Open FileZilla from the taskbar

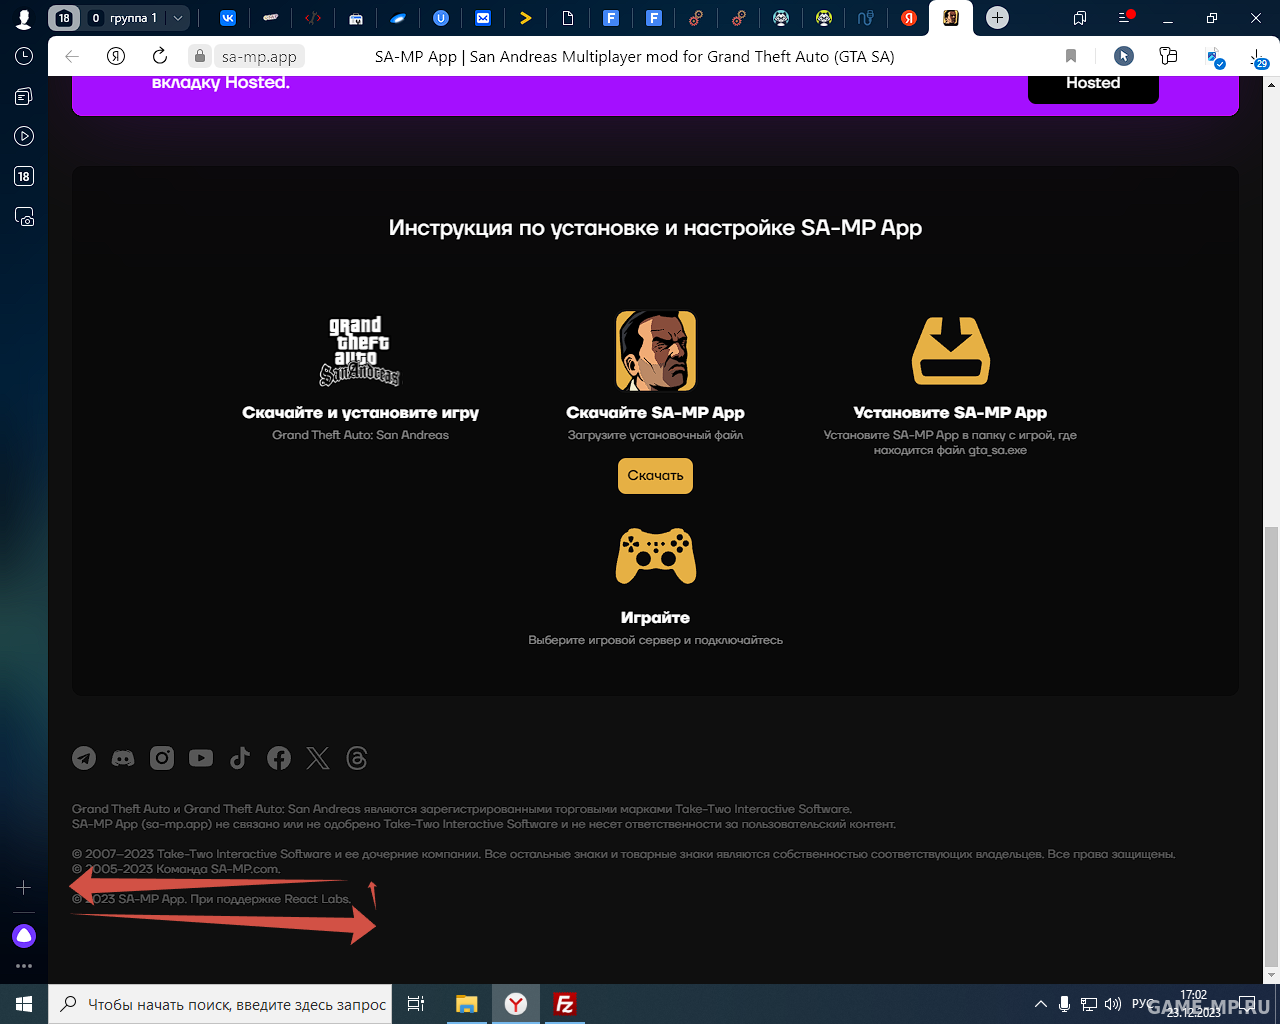pos(565,1004)
